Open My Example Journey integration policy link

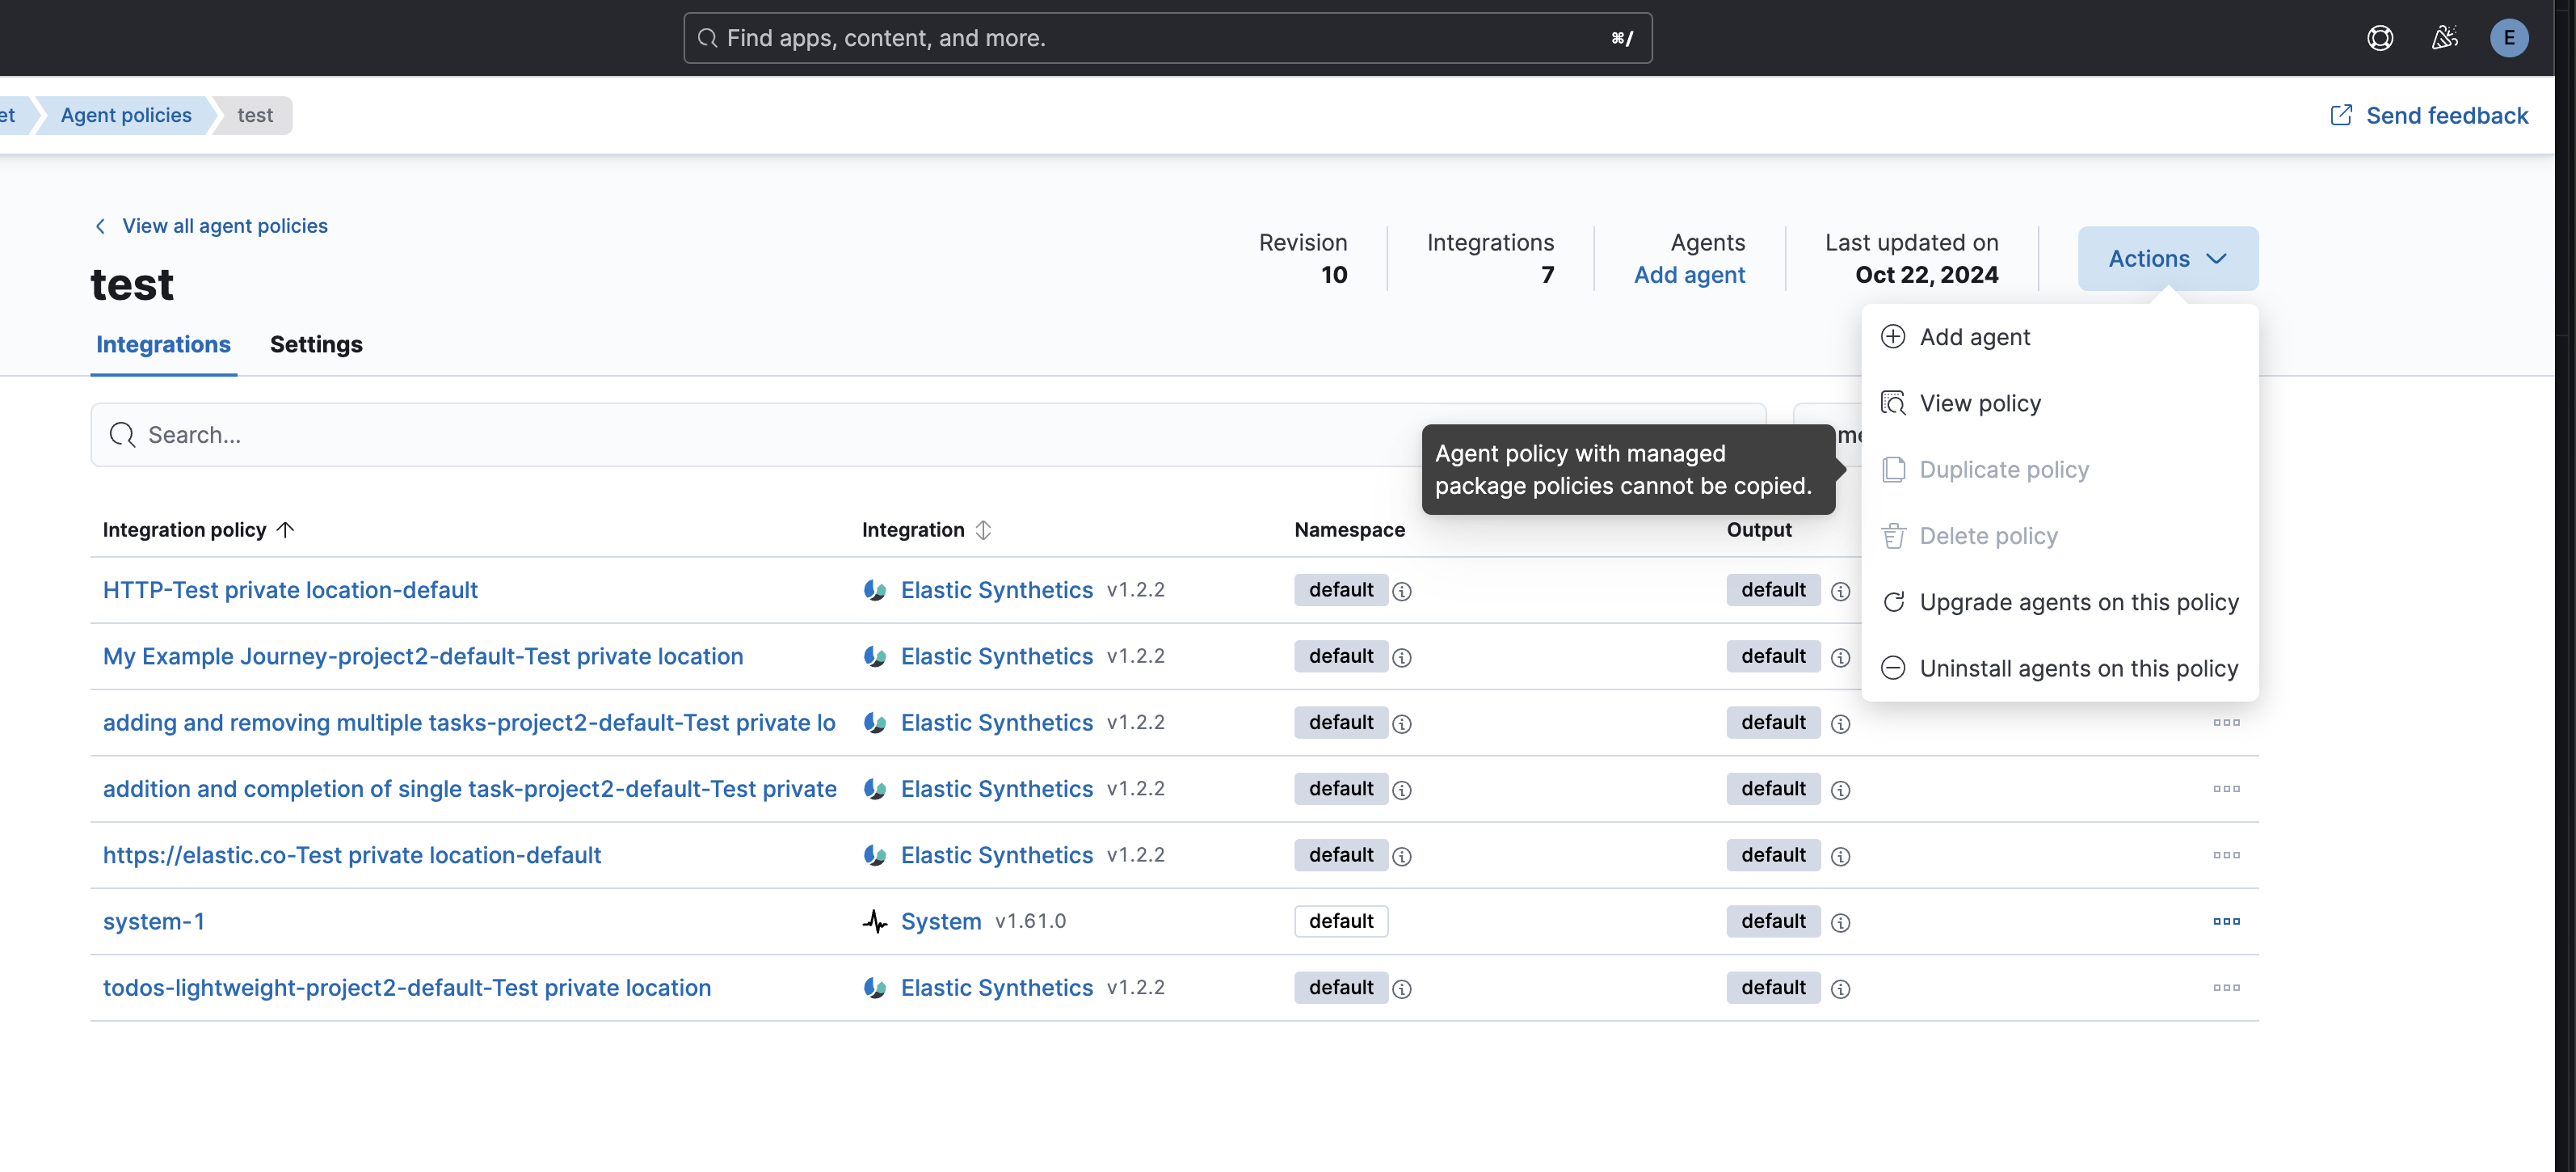tap(423, 656)
